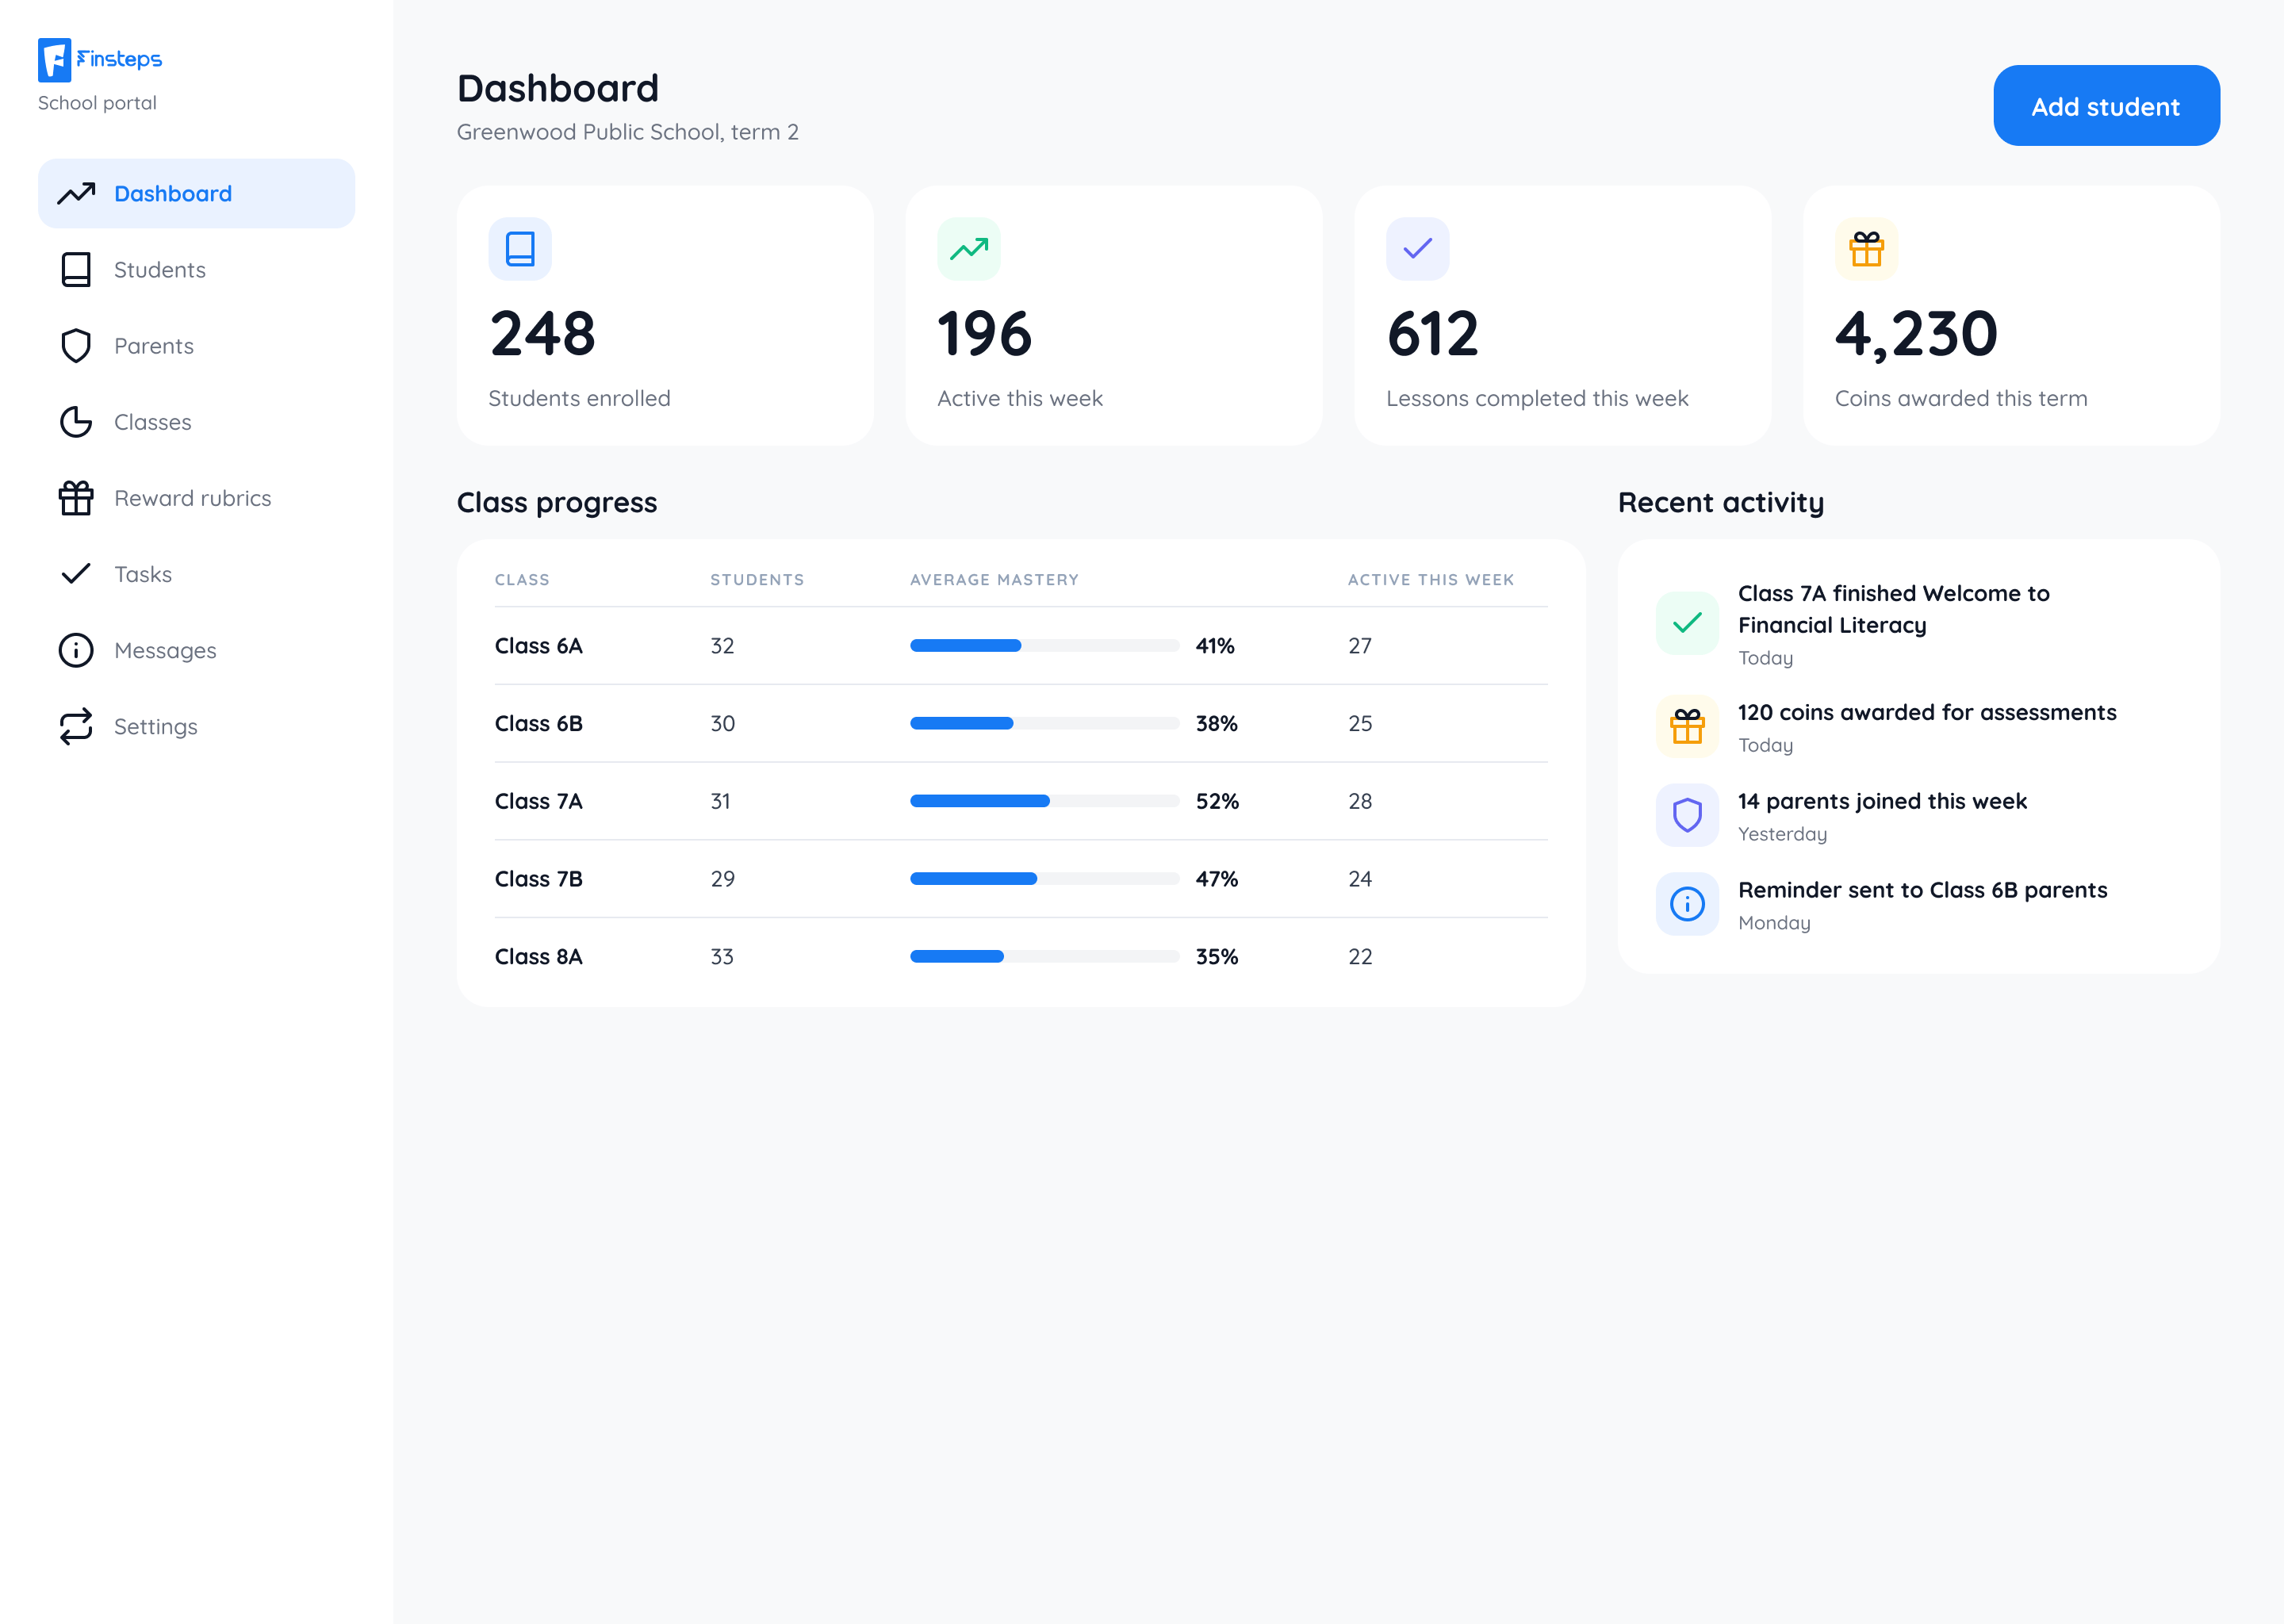Click the Parents shield icon in sidebar

click(x=76, y=346)
